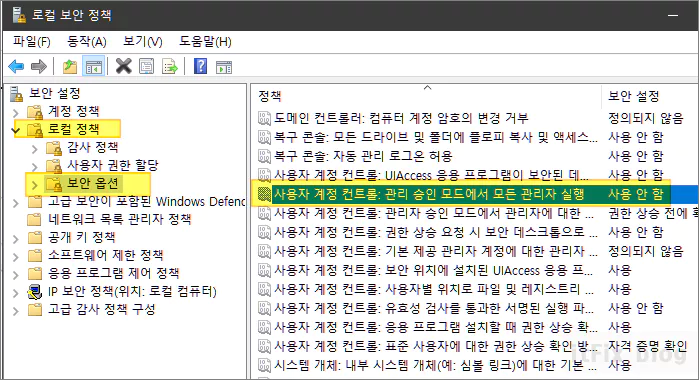Screen dimensions: 699x380
Task: Select 계정 정책 in the tree
Action: (73, 111)
